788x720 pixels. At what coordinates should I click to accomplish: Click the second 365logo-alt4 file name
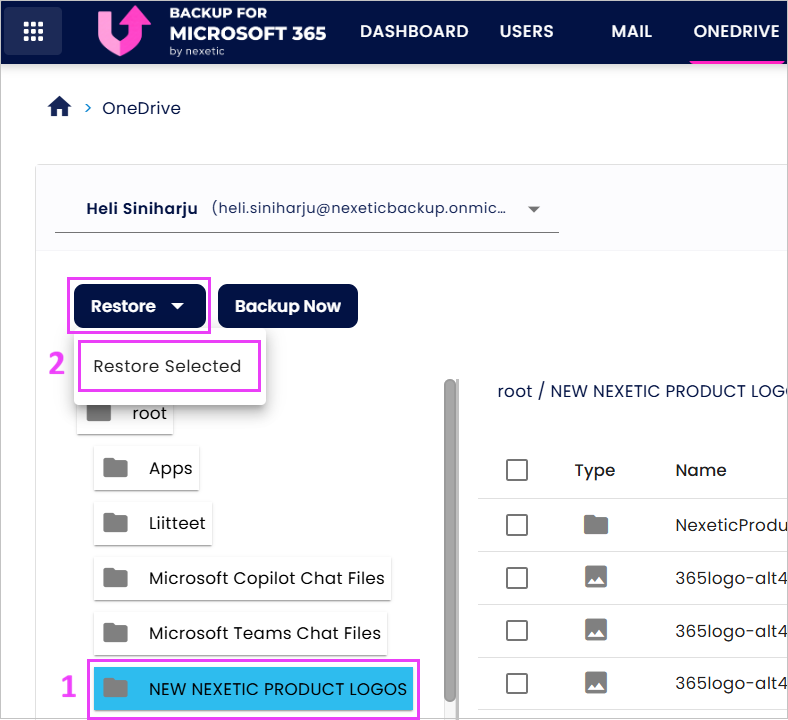pyautogui.click(x=731, y=631)
